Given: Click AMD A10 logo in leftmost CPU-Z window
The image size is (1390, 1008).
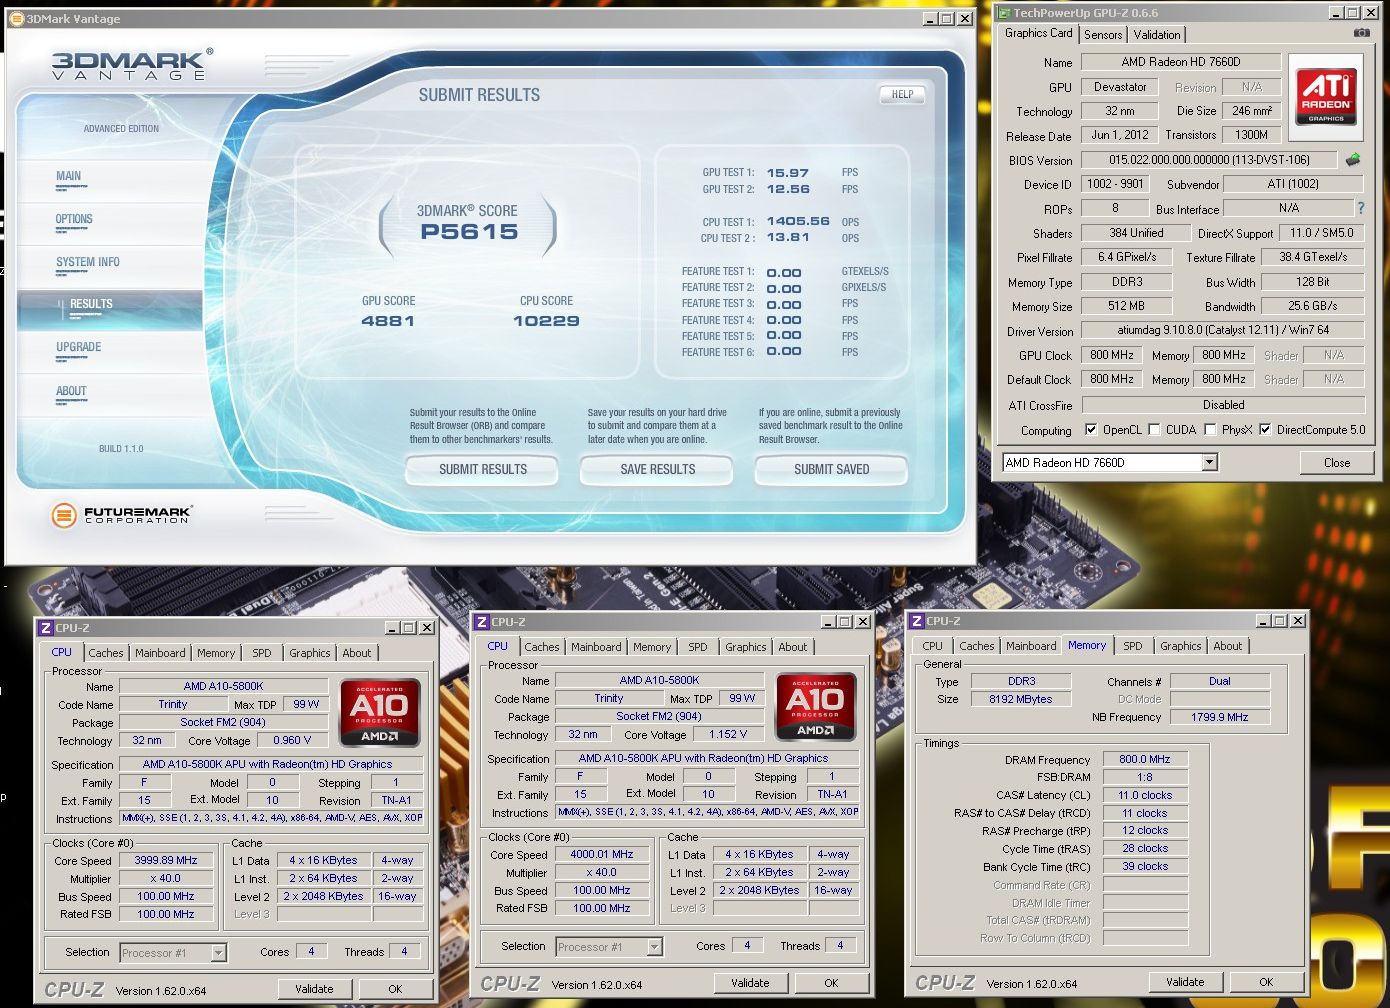Looking at the screenshot, I should [379, 713].
